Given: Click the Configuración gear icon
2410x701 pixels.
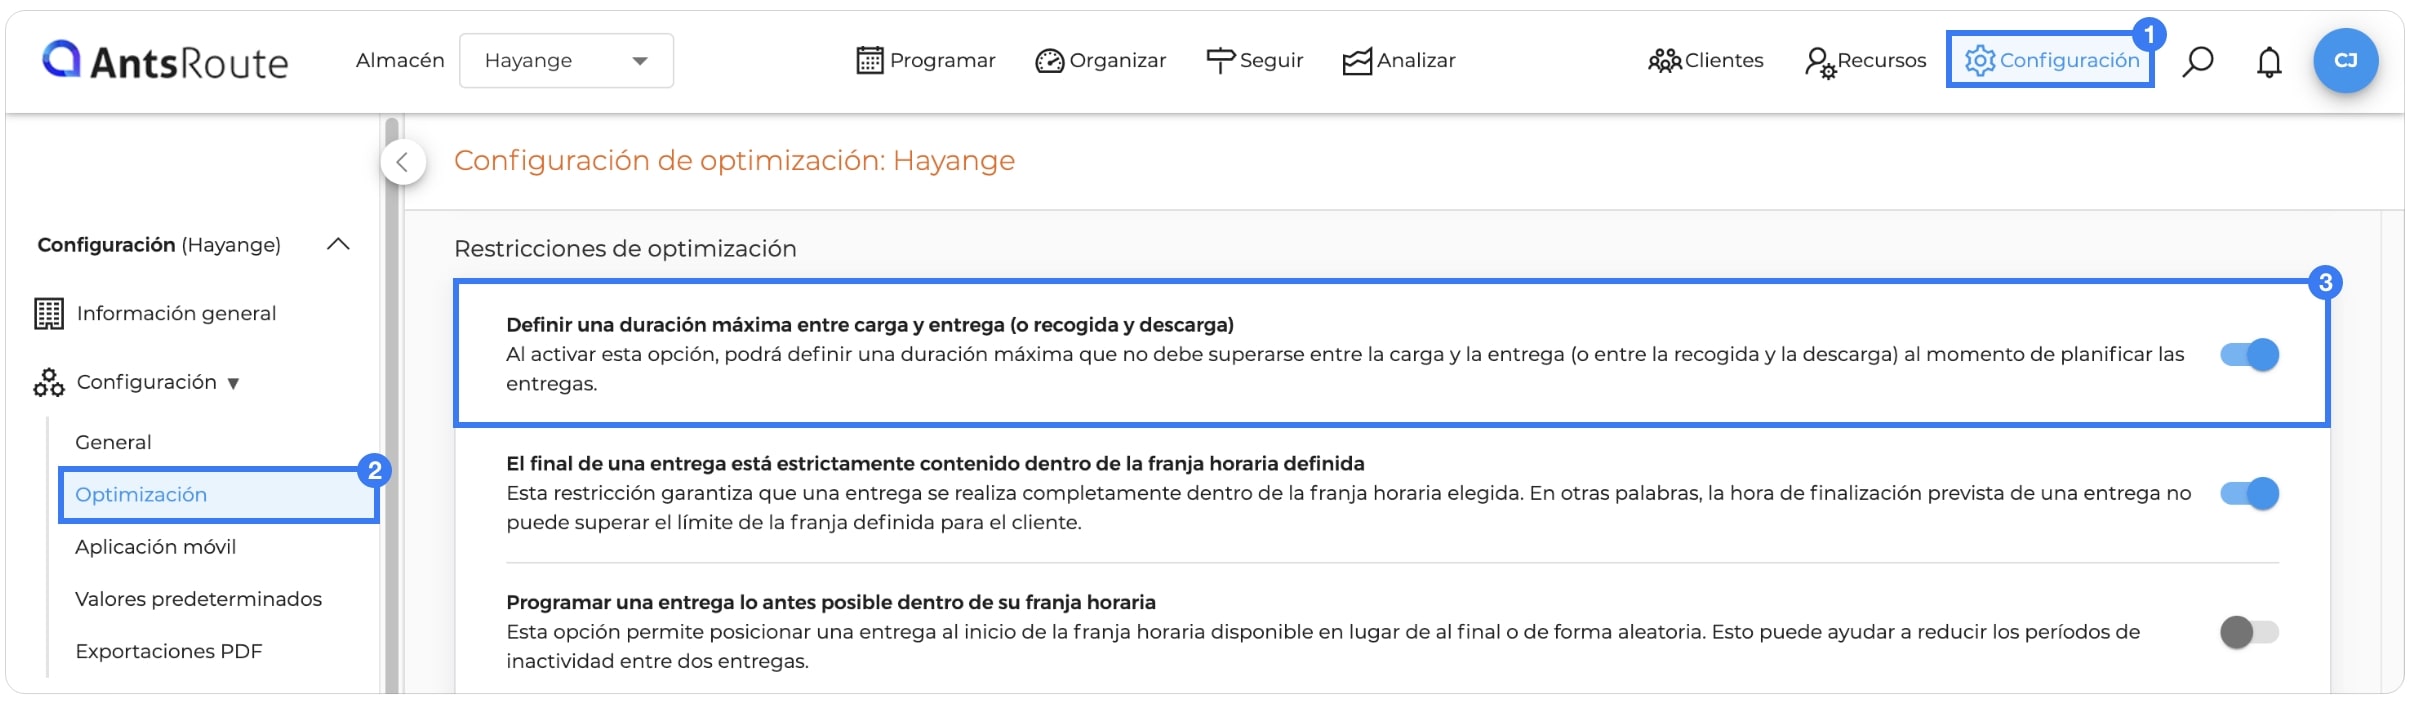Looking at the screenshot, I should pos(1979,61).
